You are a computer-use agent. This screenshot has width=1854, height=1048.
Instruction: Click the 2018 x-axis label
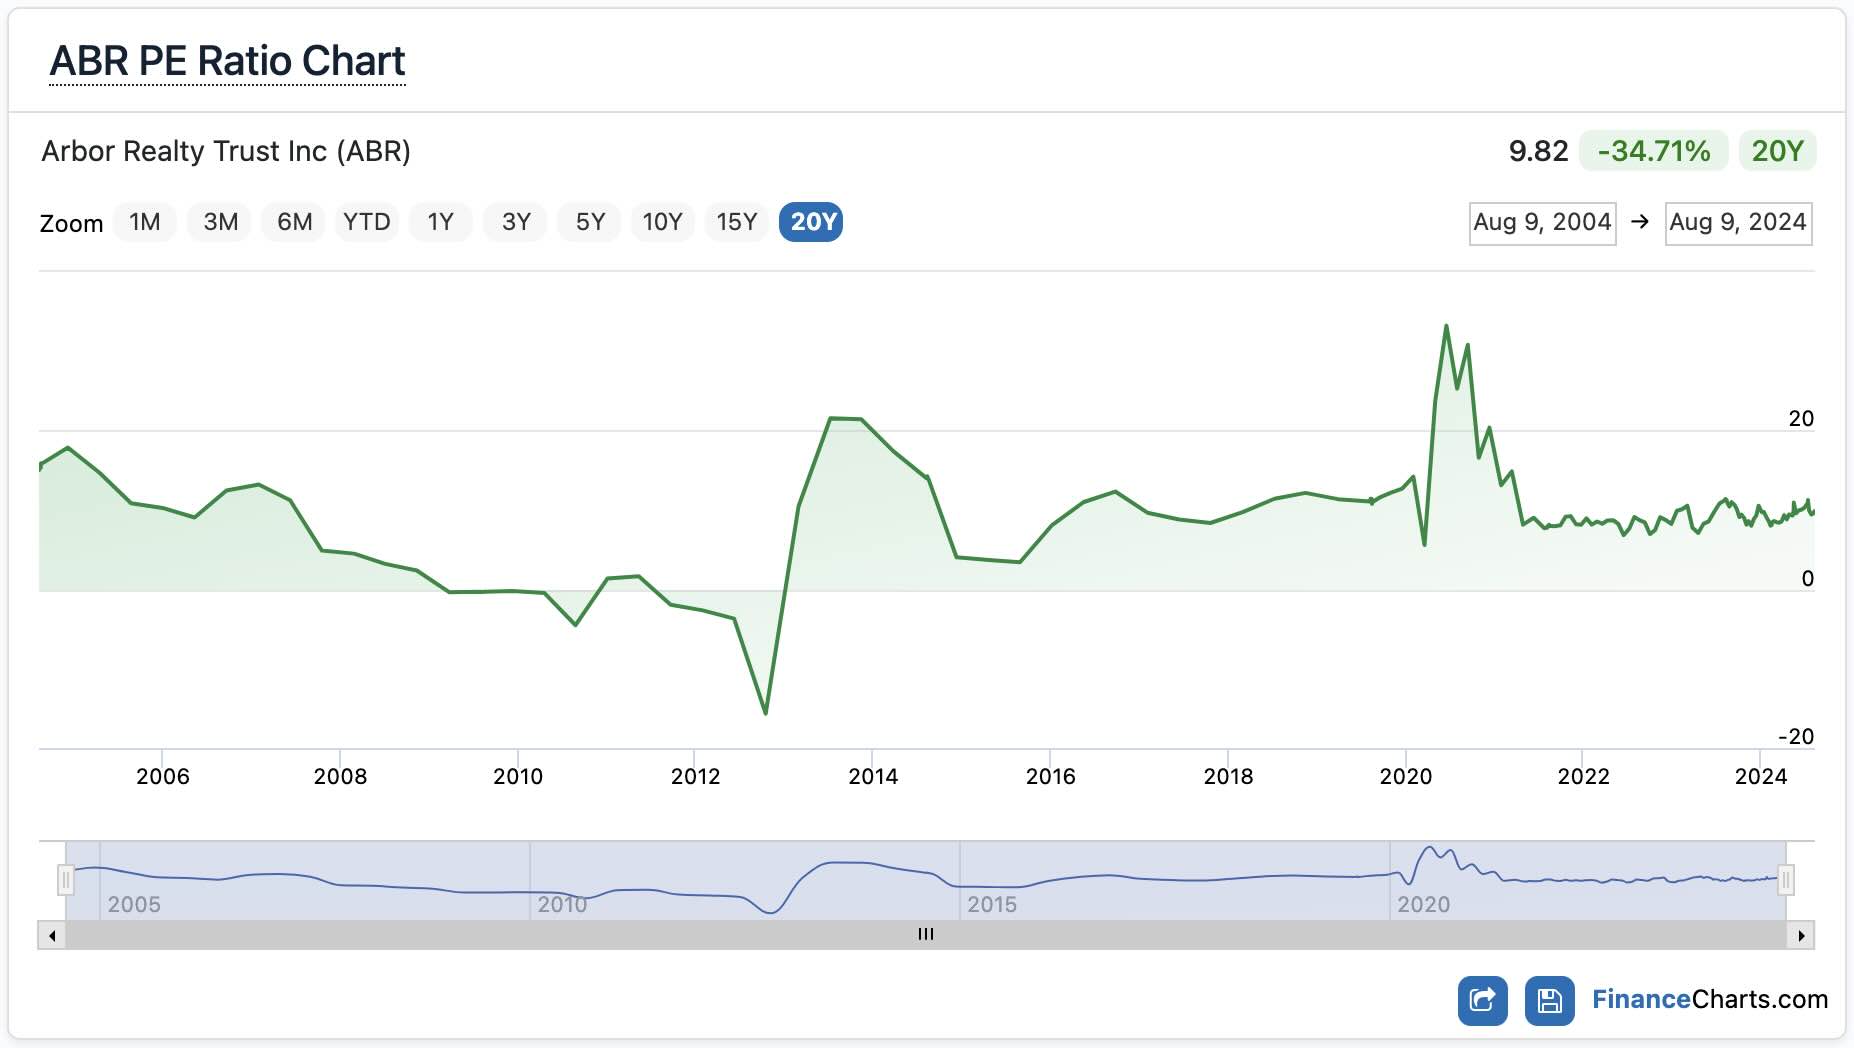(x=1228, y=776)
